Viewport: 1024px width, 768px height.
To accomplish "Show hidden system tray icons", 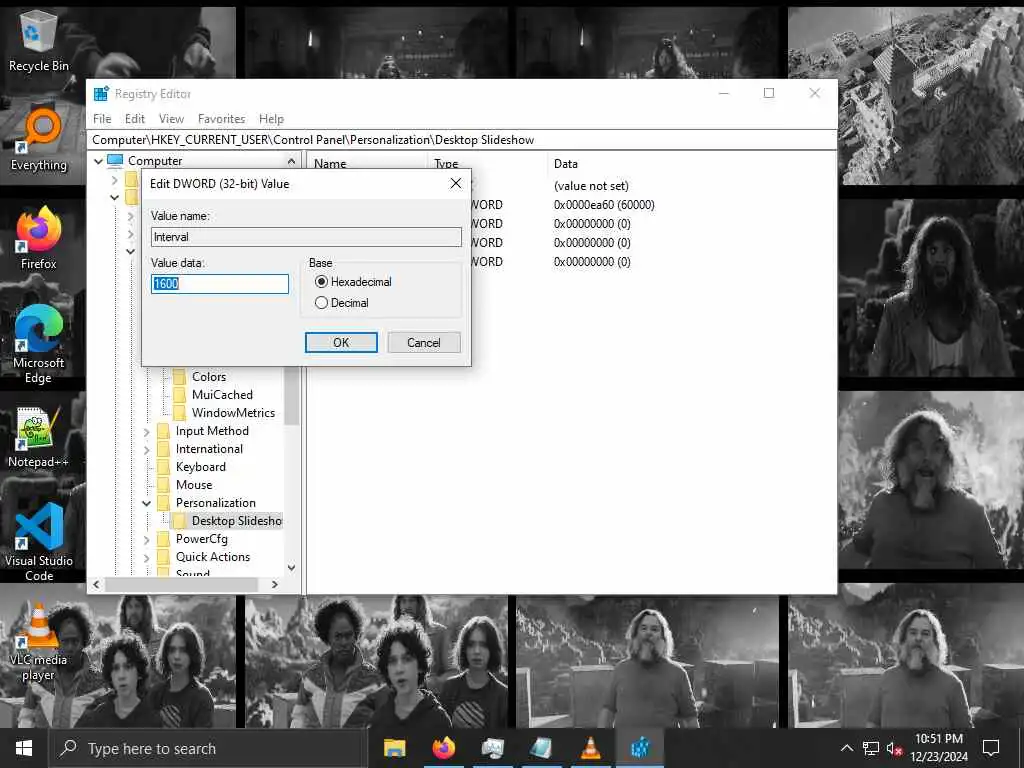I will (846, 748).
